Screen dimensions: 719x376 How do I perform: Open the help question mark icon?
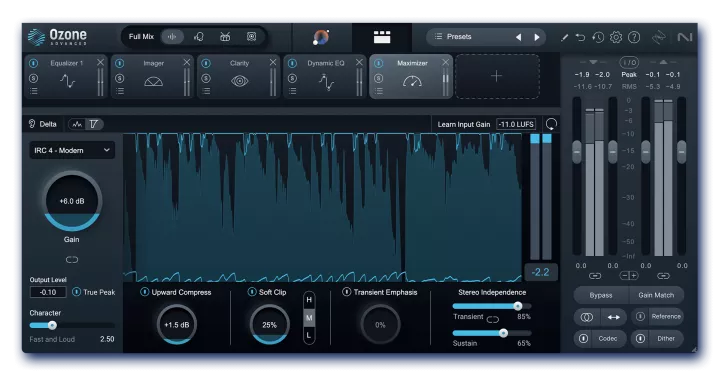click(x=634, y=37)
